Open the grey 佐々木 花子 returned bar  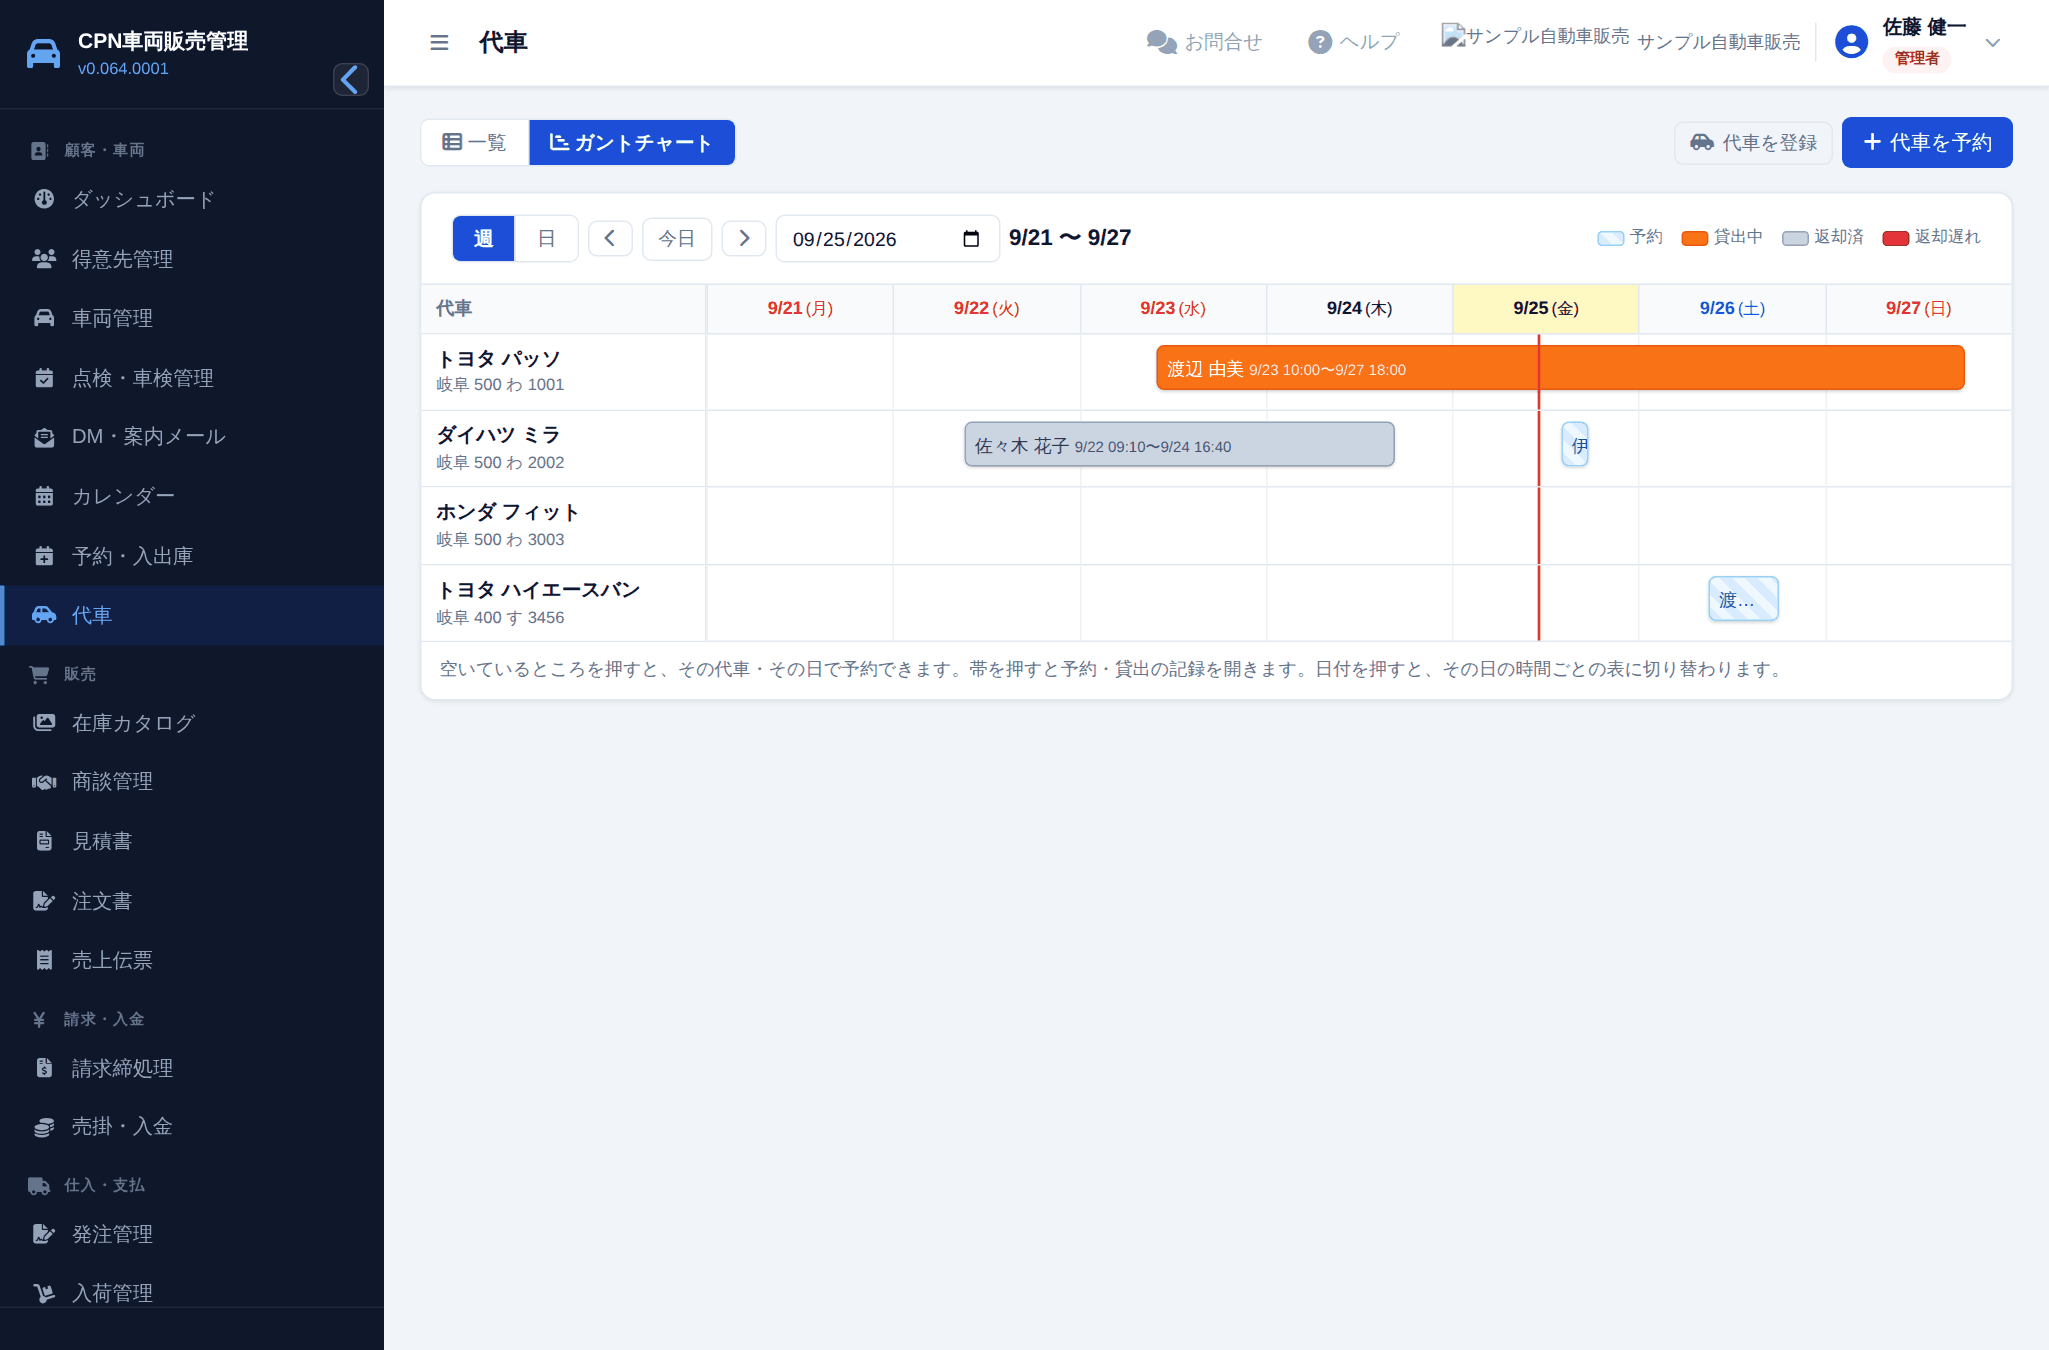[x=1179, y=445]
